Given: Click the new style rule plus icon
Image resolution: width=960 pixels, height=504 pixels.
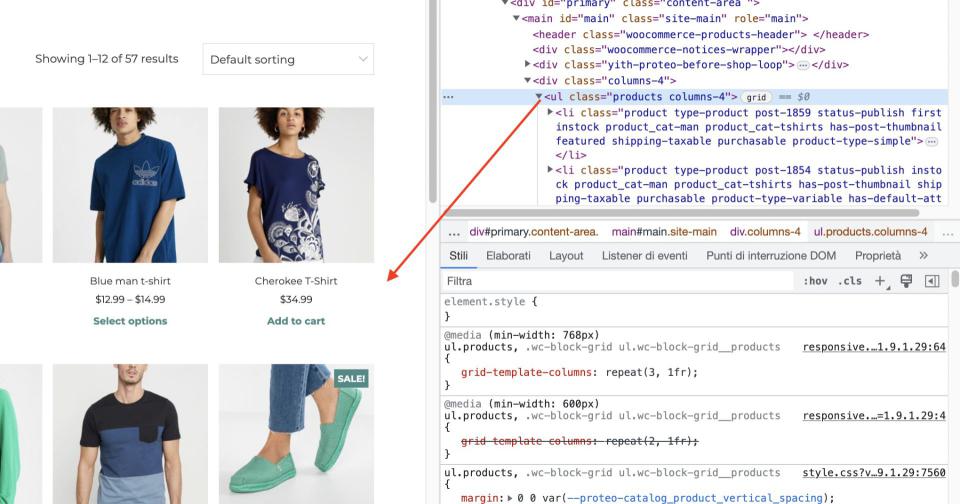Looking at the screenshot, I should pos(881,281).
